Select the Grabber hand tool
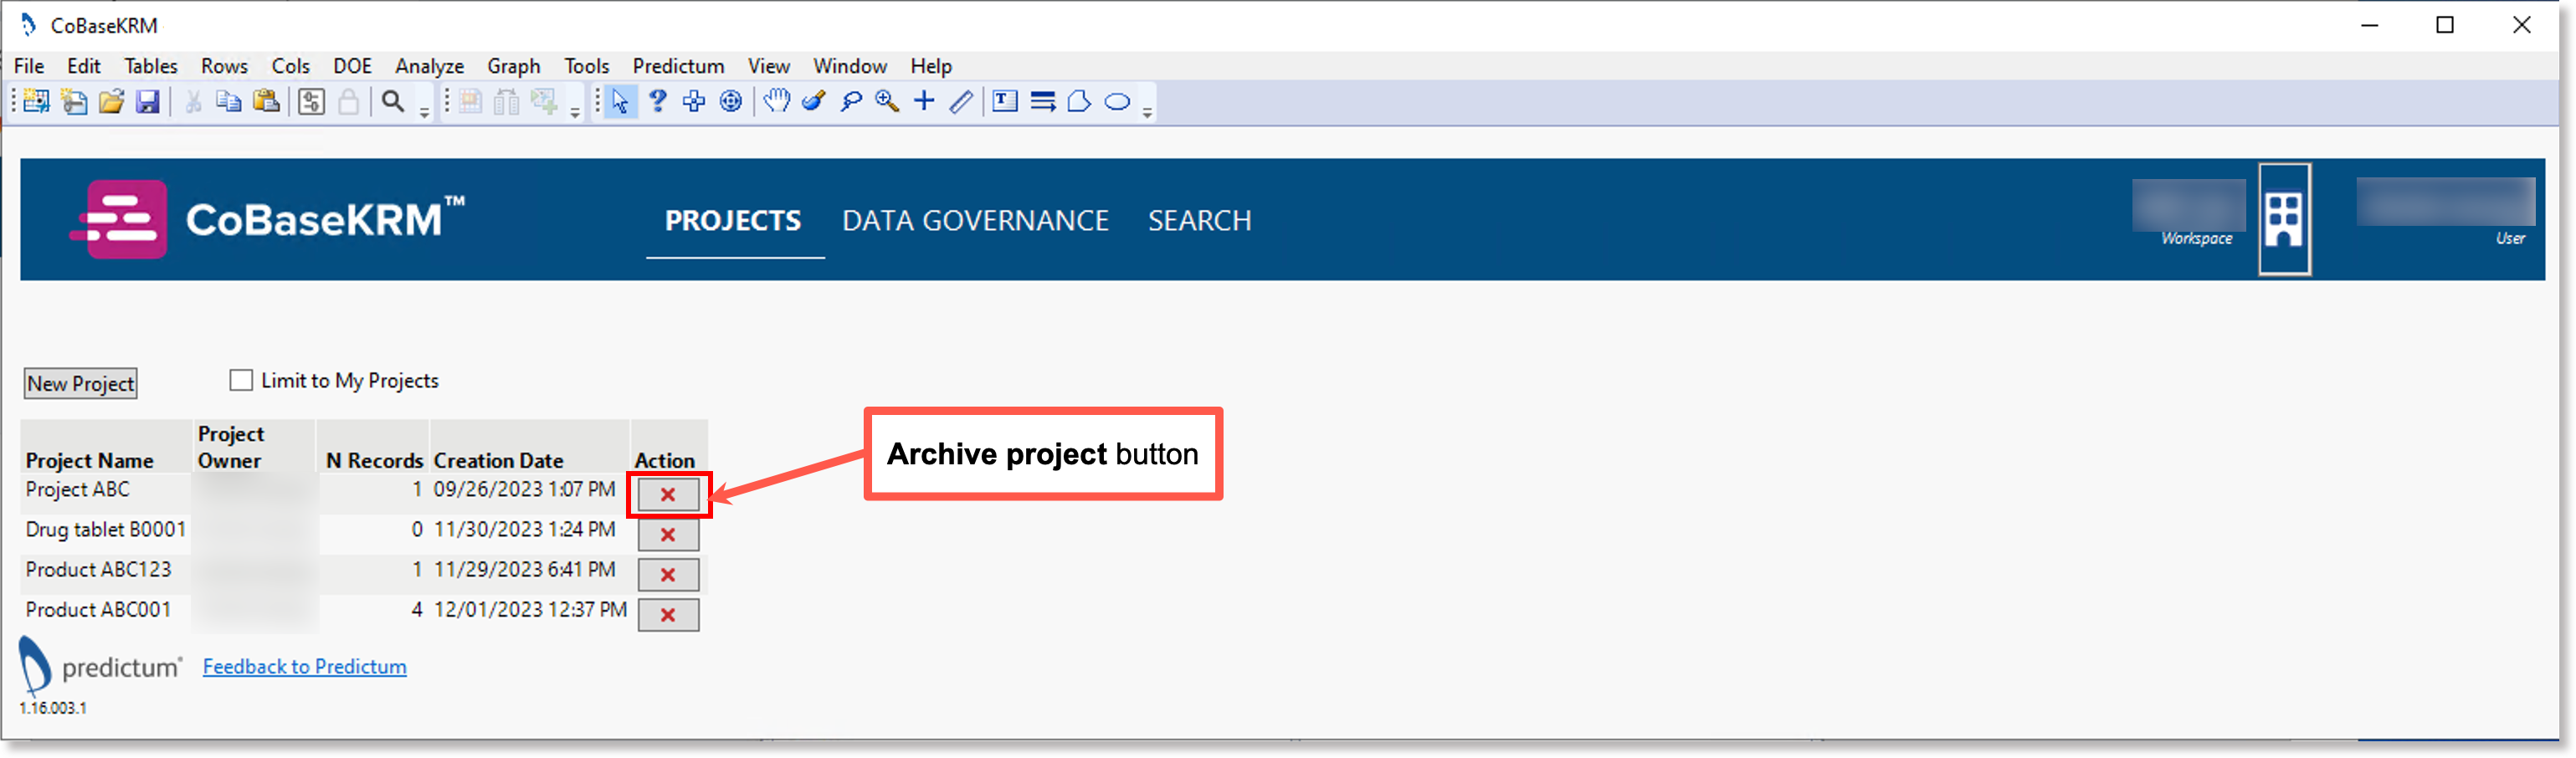This screenshot has height=758, width=2576. 776,102
